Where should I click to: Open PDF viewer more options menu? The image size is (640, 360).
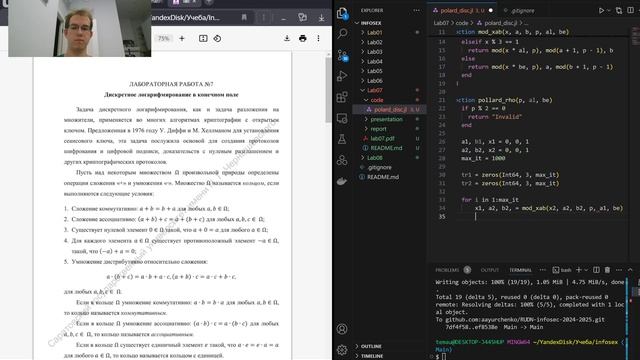tap(318, 38)
